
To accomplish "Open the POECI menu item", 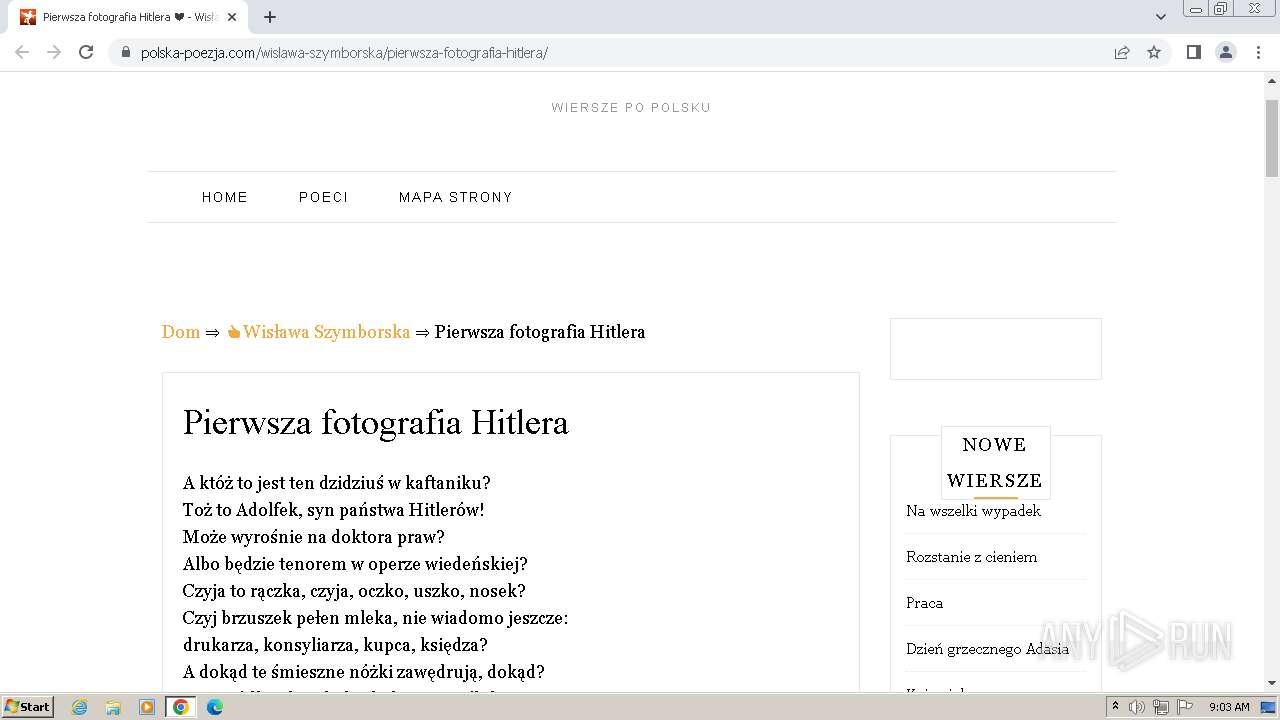I will tap(324, 197).
